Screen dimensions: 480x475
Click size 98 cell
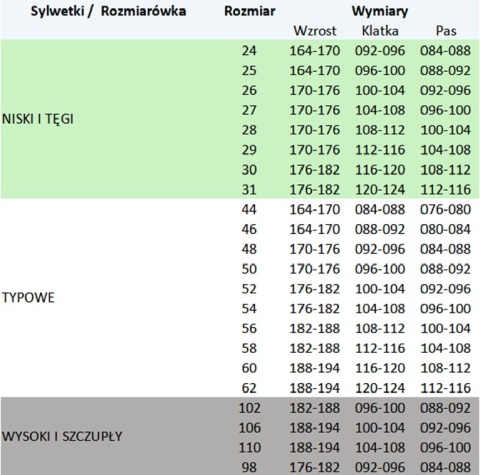click(249, 467)
